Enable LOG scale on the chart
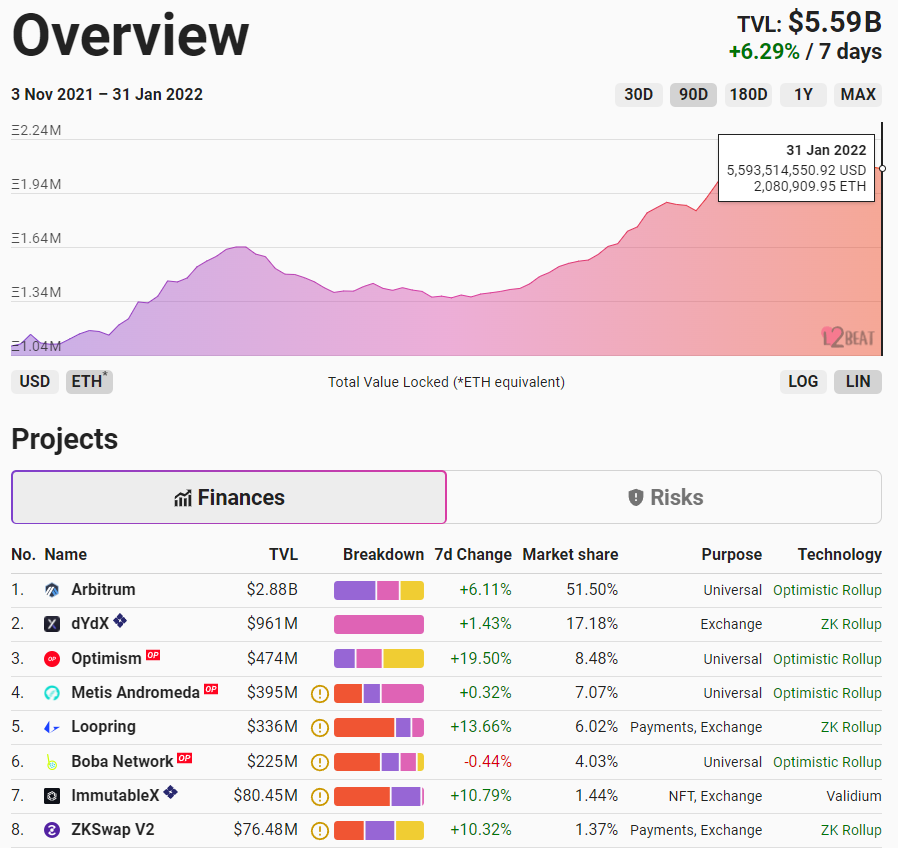 803,381
